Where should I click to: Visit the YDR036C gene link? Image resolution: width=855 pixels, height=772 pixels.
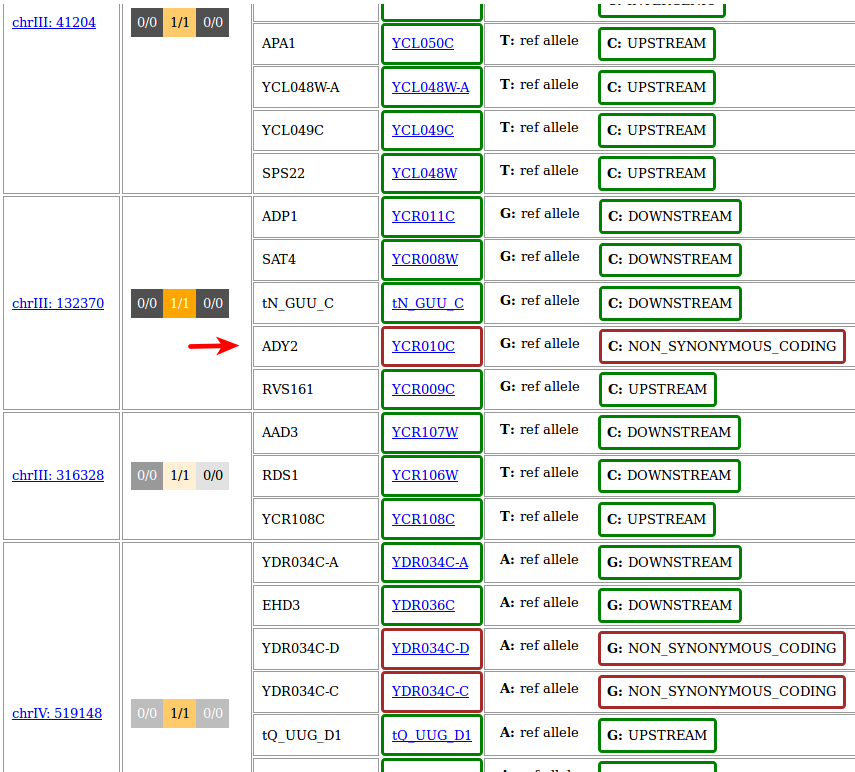423,605
